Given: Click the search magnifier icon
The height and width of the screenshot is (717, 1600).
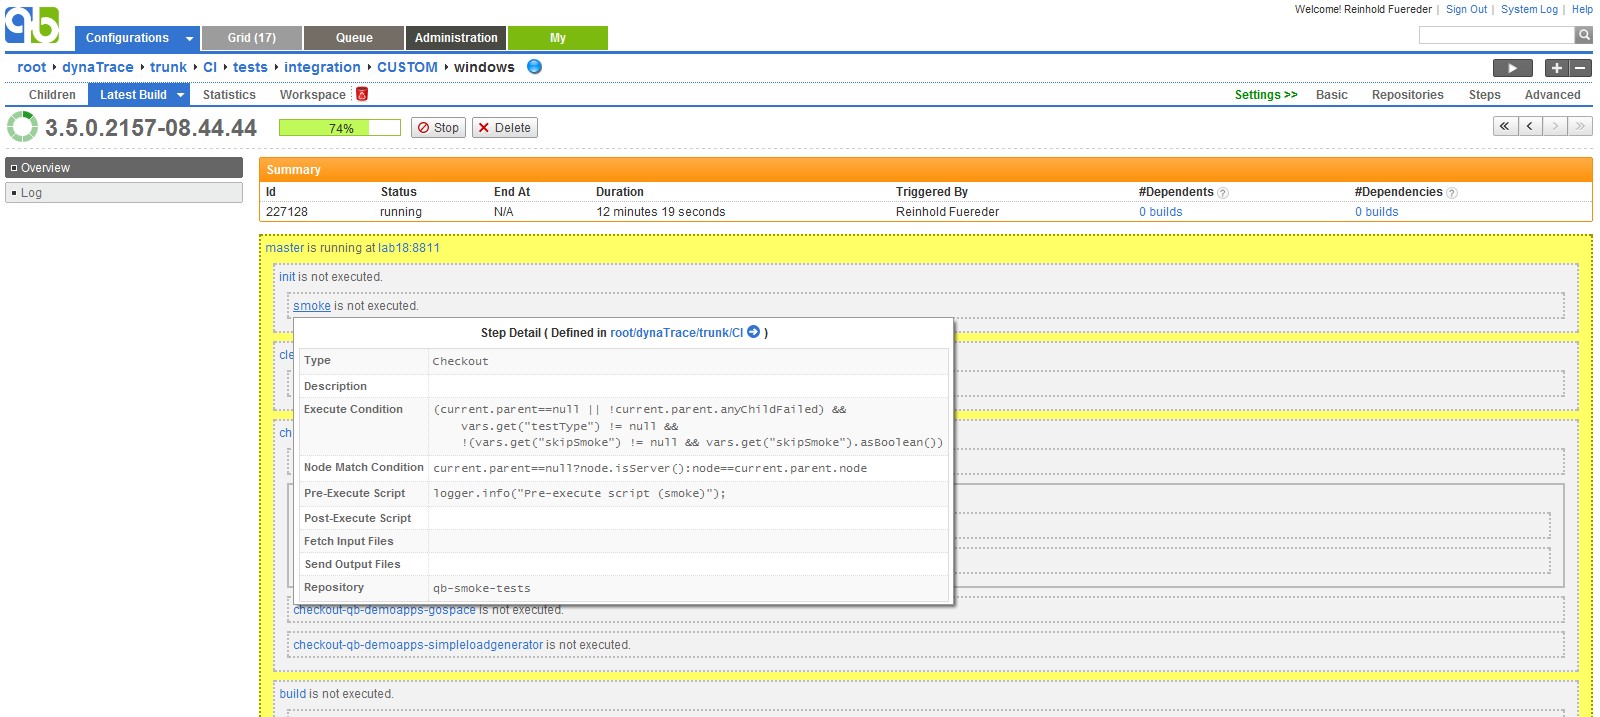Looking at the screenshot, I should [1583, 35].
